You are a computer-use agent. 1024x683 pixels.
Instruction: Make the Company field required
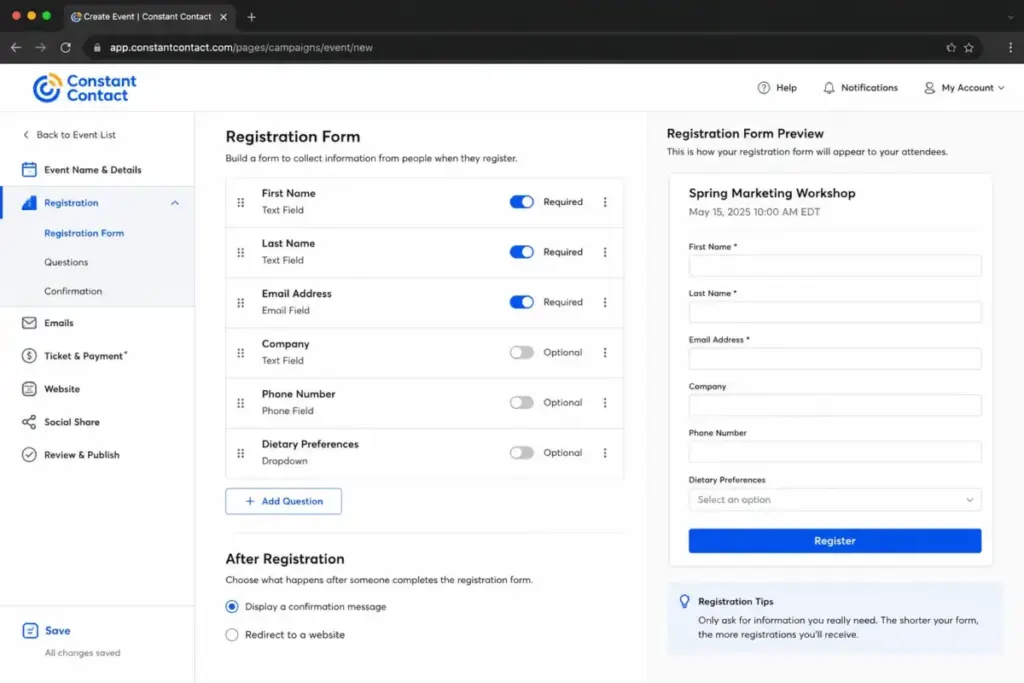point(521,353)
